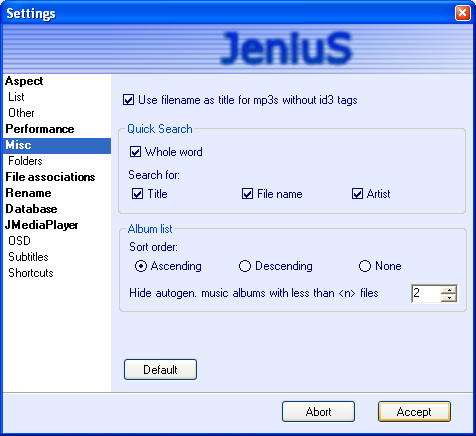Toggle the File name search checkbox

pyautogui.click(x=247, y=194)
